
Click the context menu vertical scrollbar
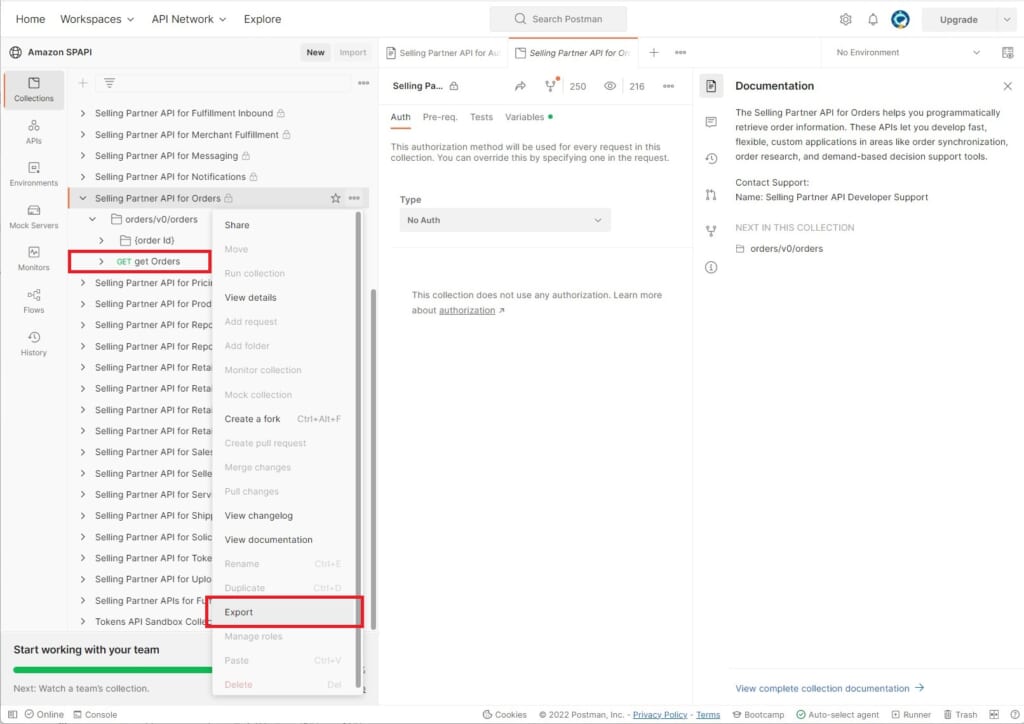[358, 450]
